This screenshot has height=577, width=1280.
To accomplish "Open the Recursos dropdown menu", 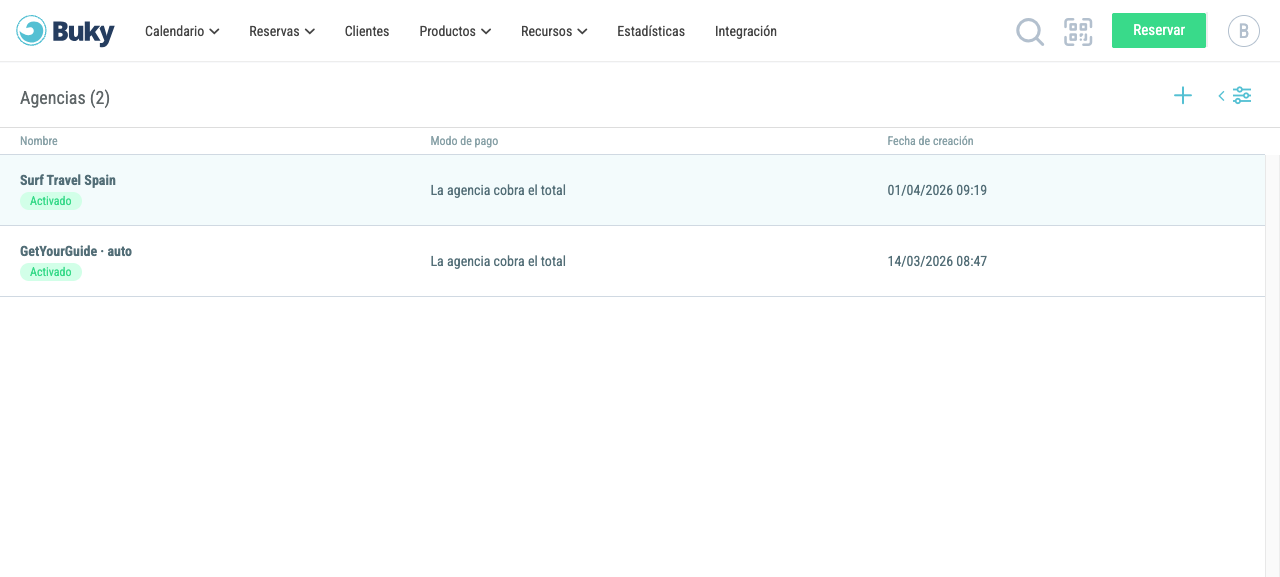I will point(554,31).
